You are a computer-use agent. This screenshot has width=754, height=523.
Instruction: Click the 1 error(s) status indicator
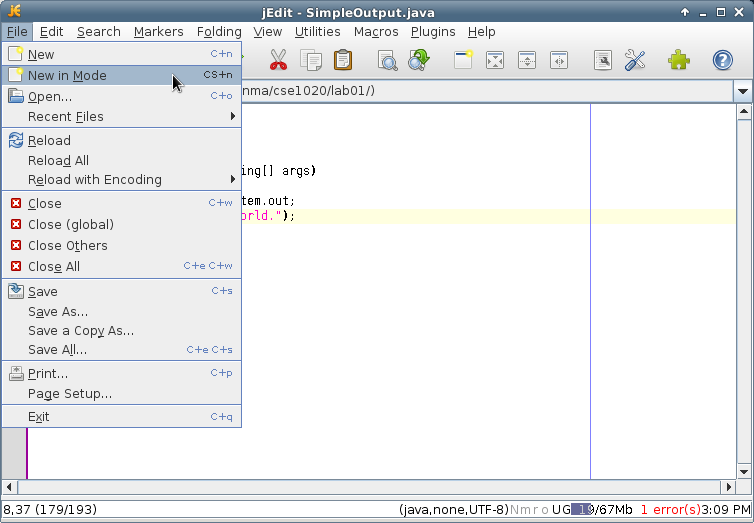[x=671, y=510]
